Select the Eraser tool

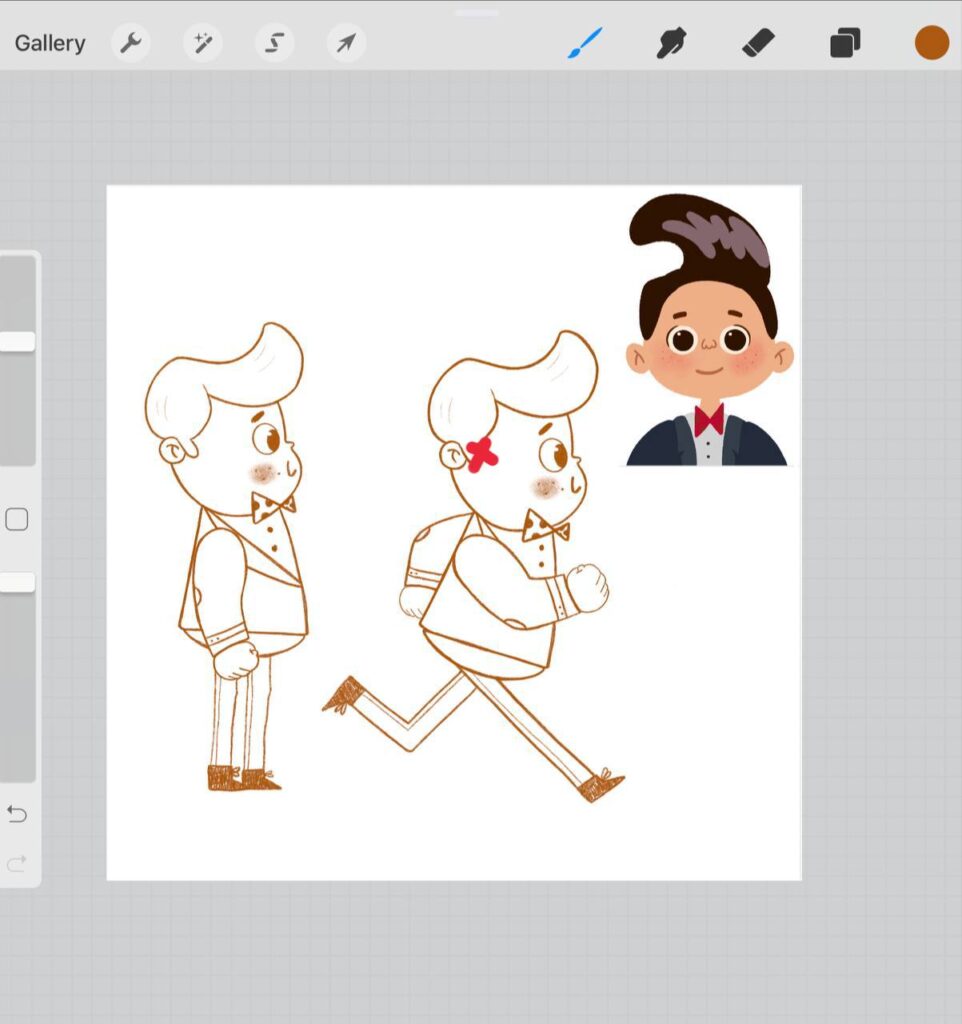click(x=758, y=43)
